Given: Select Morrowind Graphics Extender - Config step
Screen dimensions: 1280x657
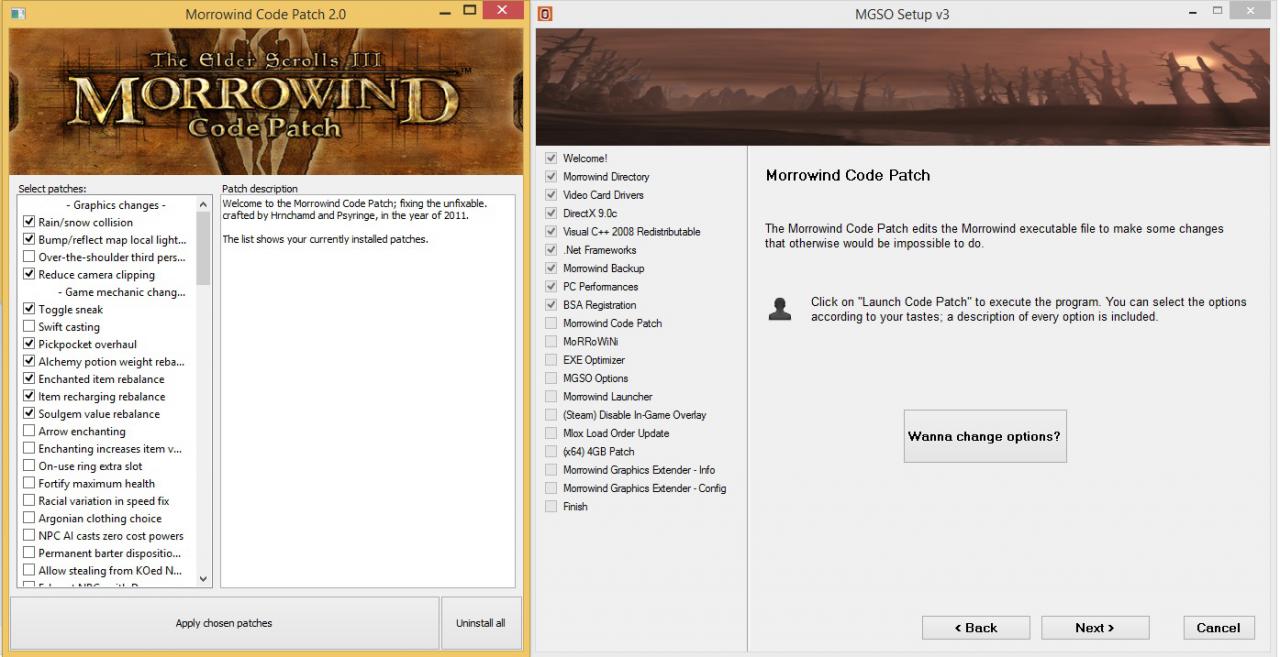Looking at the screenshot, I should [636, 488].
